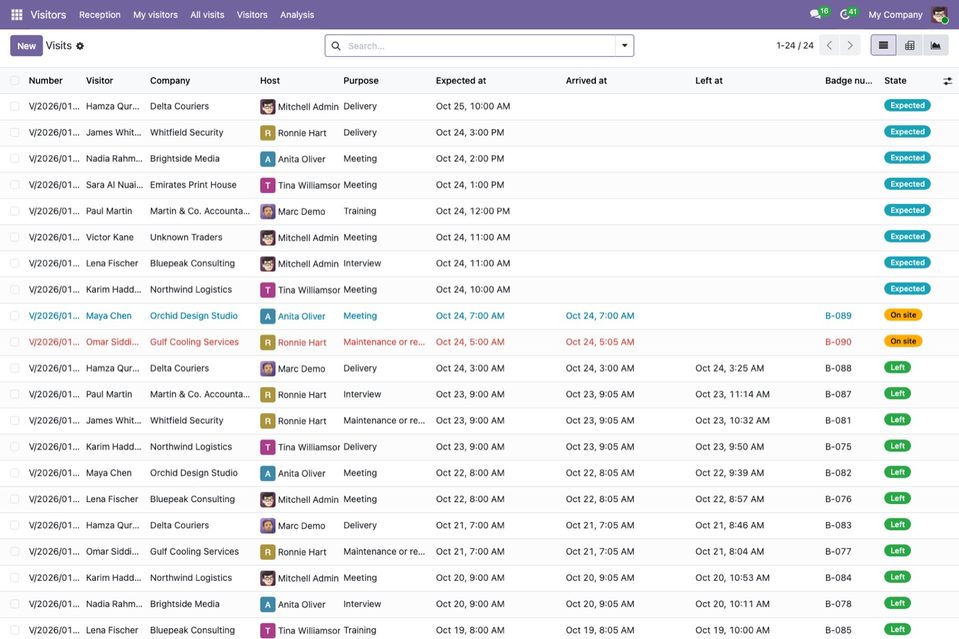Click the New button

click(26, 46)
